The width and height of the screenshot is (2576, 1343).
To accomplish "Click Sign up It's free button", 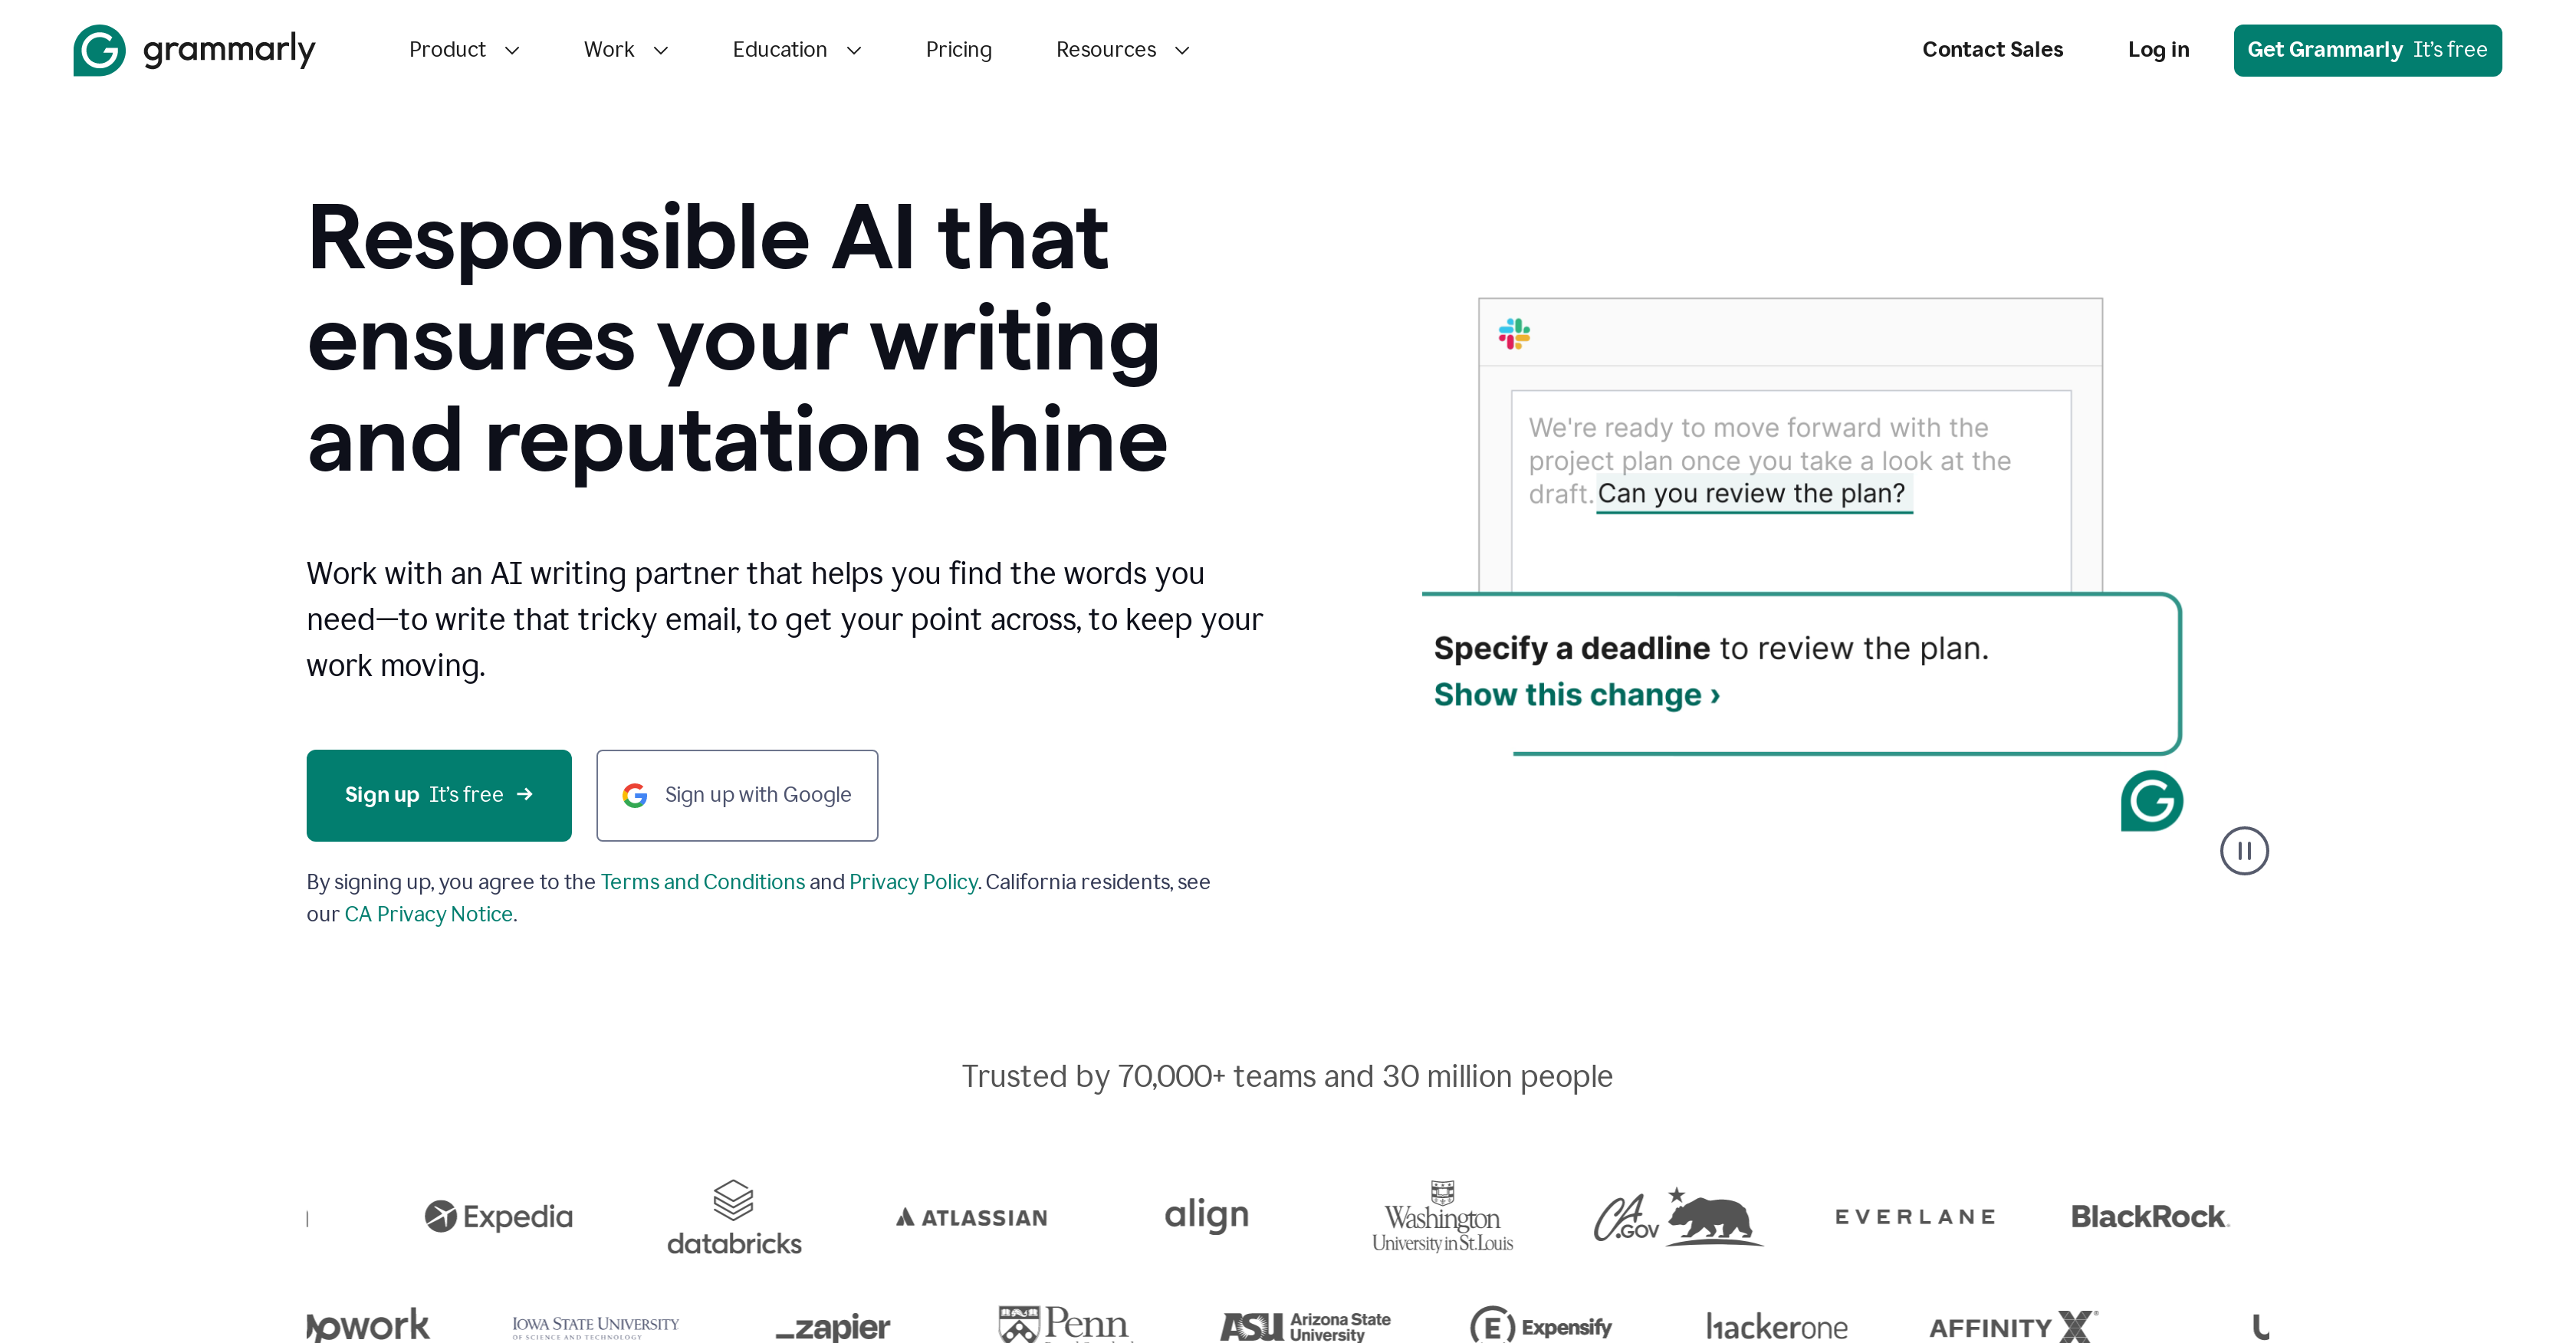I will pyautogui.click(x=438, y=794).
